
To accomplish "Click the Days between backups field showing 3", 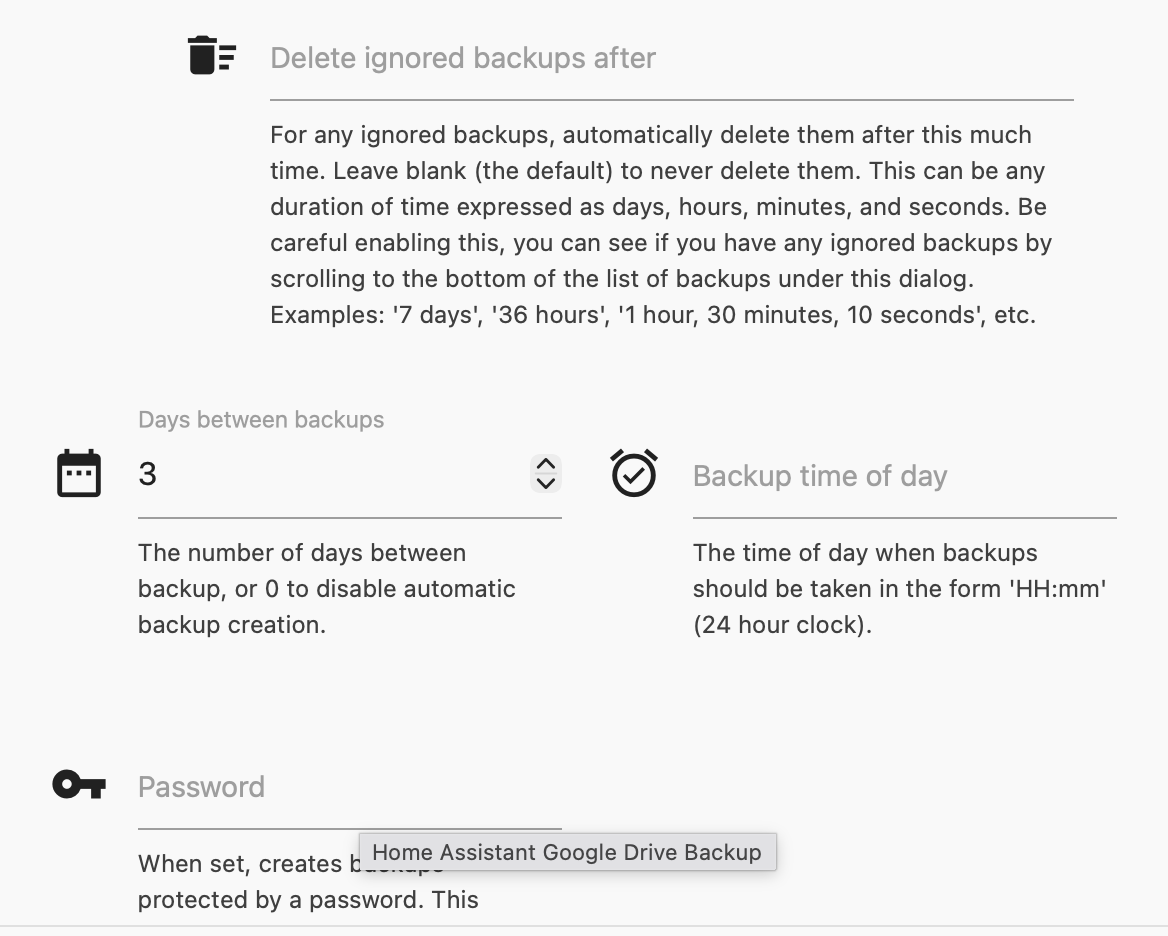I will [x=330, y=474].
